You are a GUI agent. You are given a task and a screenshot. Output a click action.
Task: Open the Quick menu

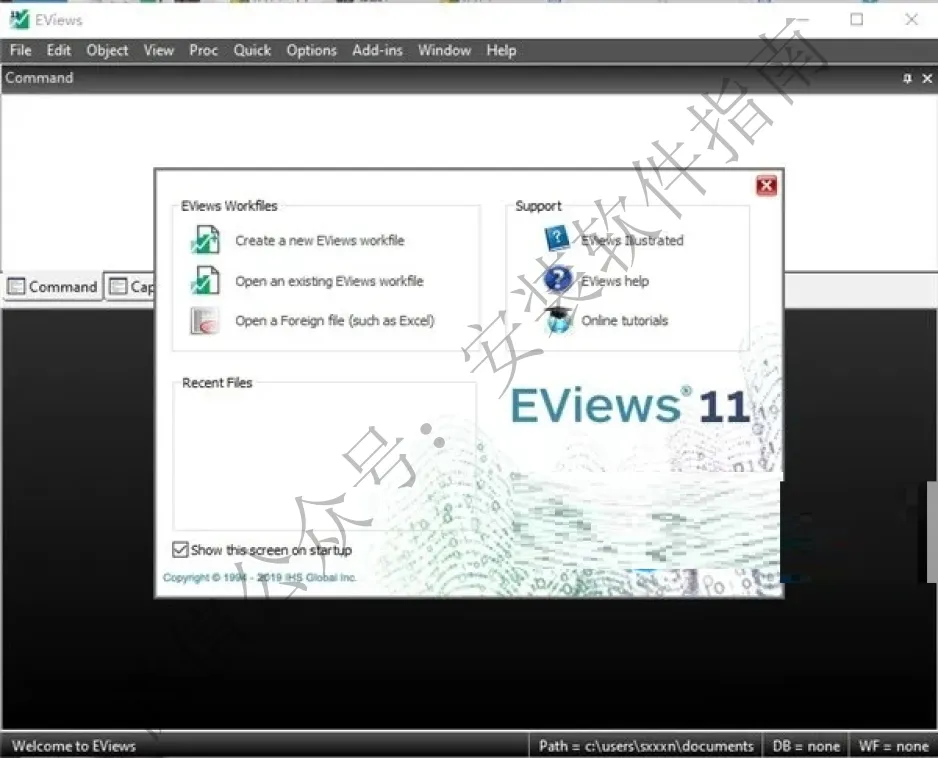click(252, 50)
